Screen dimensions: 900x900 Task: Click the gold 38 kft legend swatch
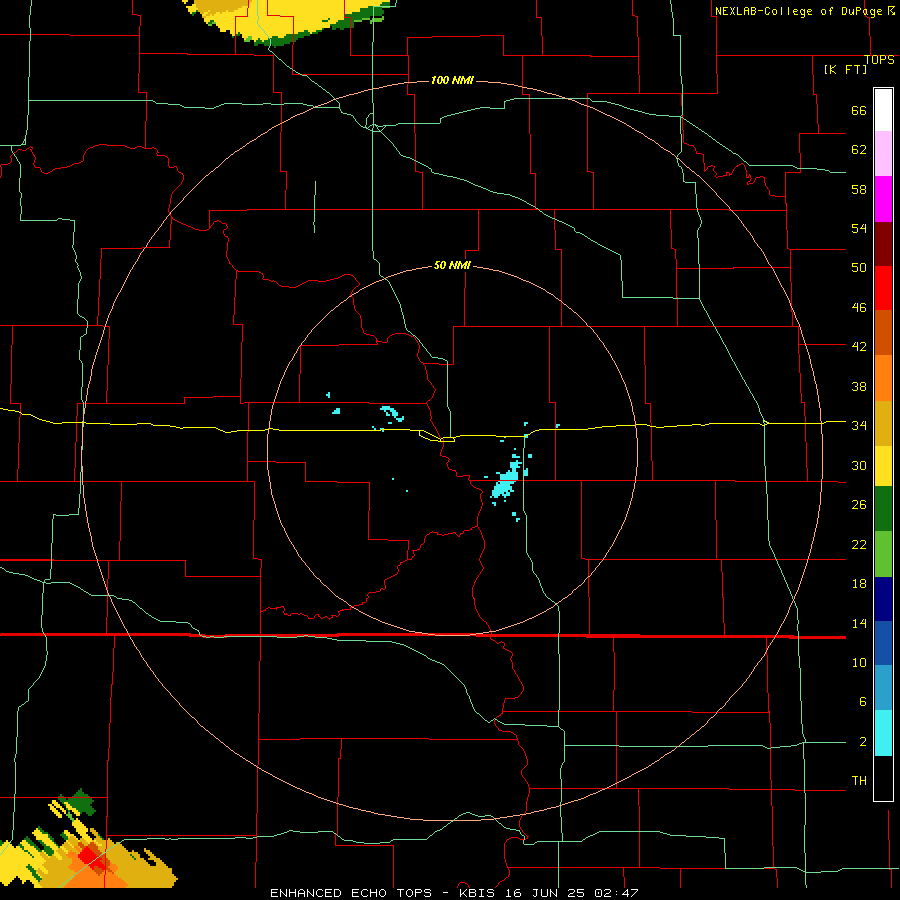click(x=883, y=423)
